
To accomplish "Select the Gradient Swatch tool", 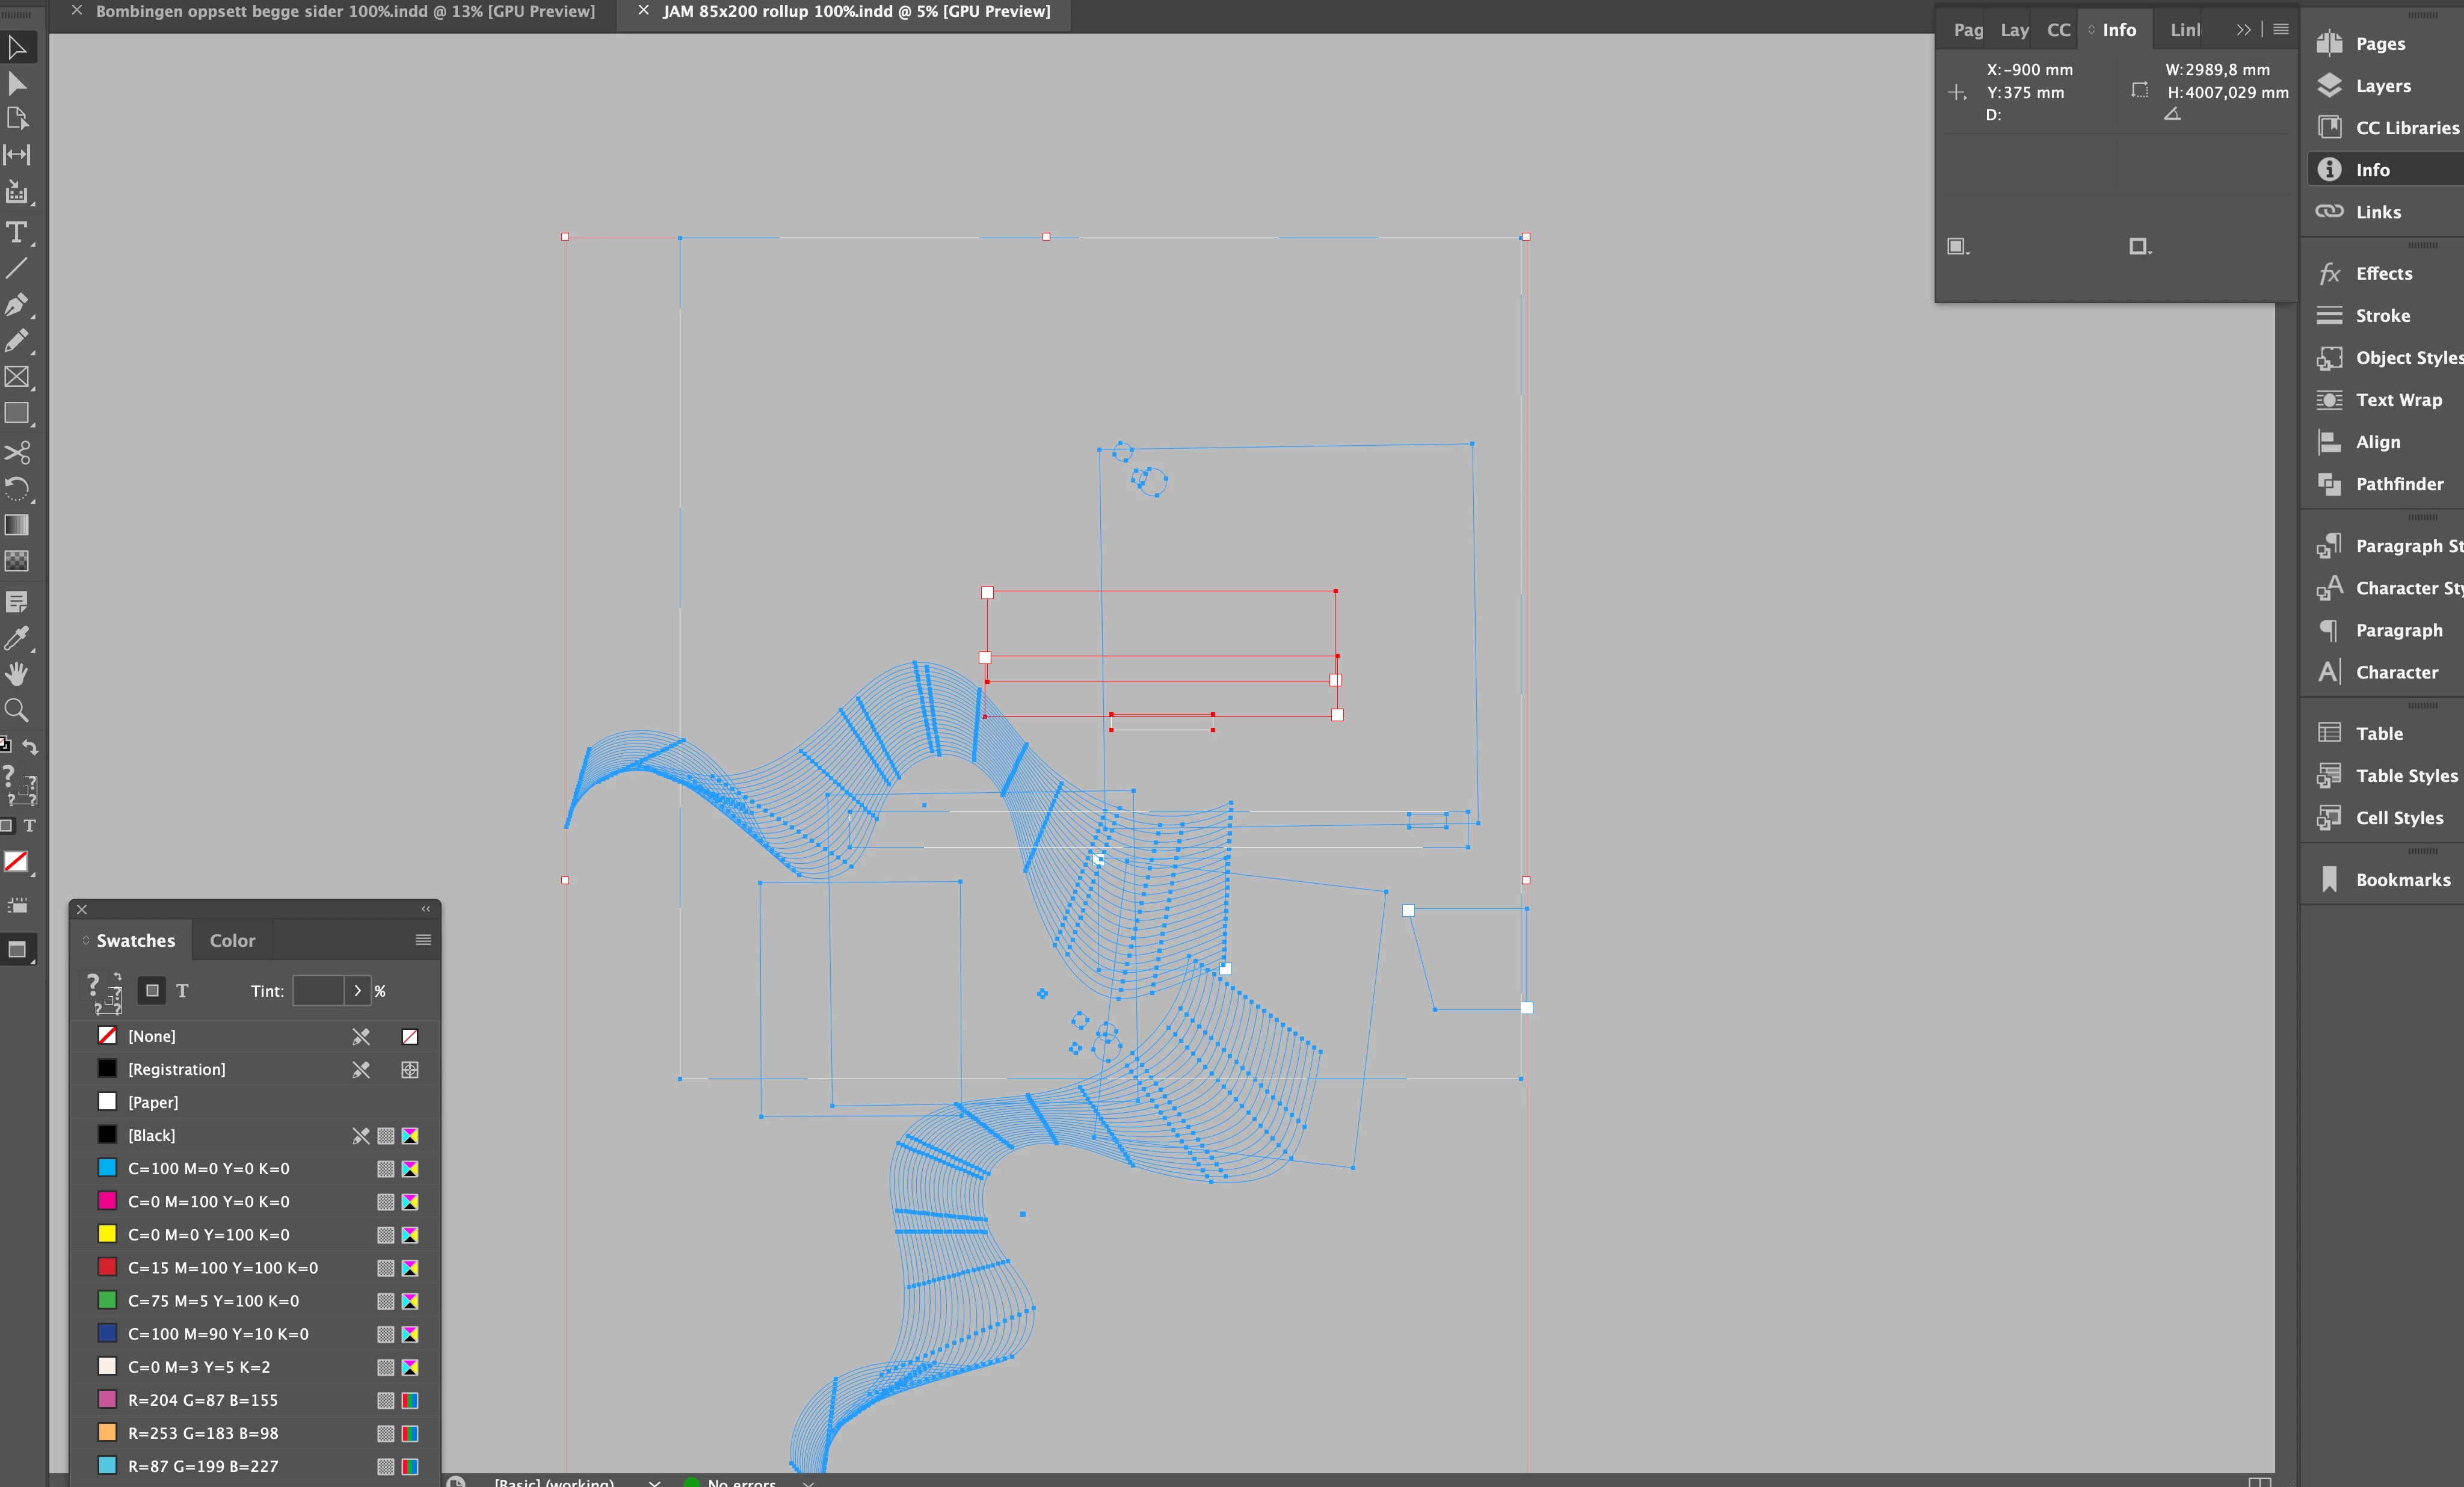I will click(x=16, y=525).
